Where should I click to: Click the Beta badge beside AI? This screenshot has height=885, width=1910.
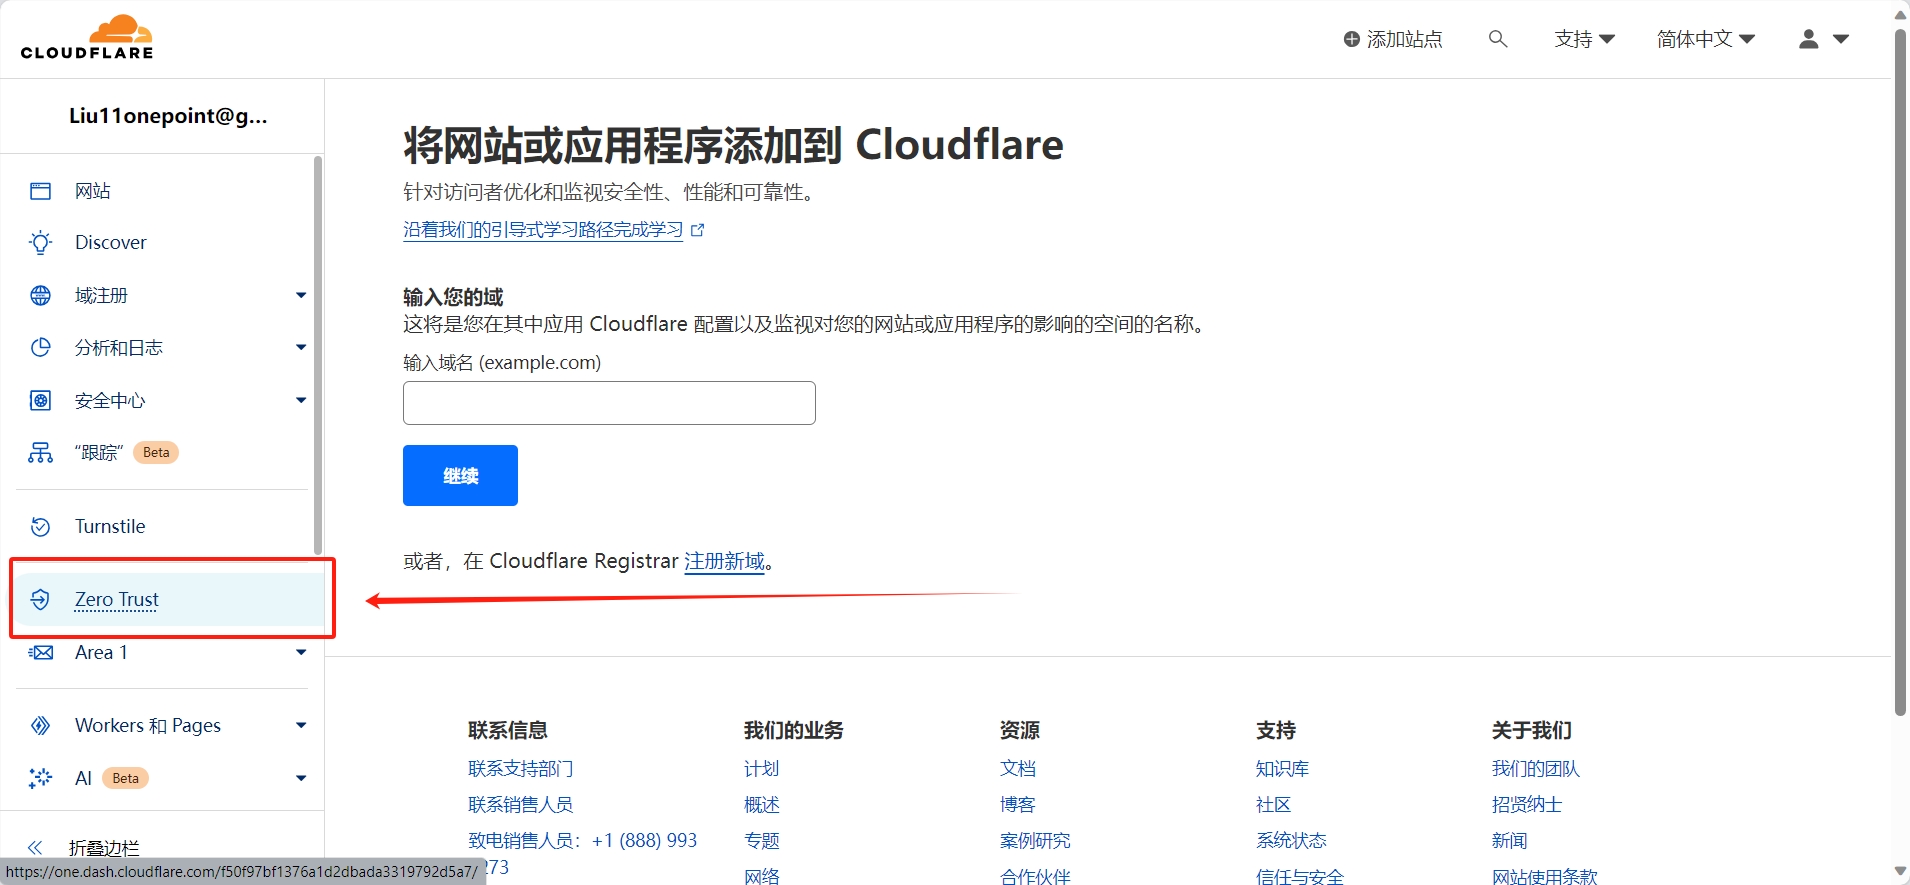pyautogui.click(x=125, y=778)
